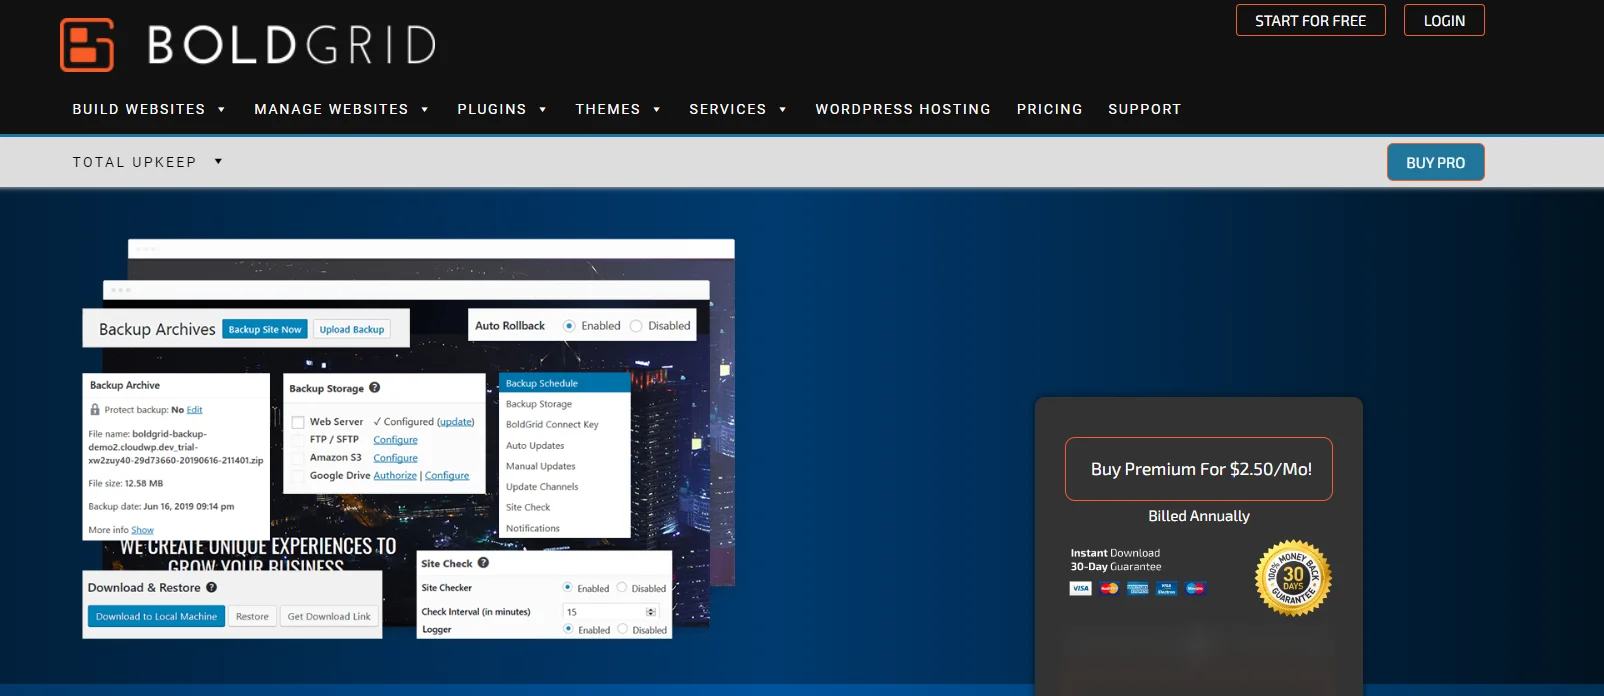The height and width of the screenshot is (696, 1604).
Task: Click the Mastercard payment icon
Action: click(x=1109, y=588)
